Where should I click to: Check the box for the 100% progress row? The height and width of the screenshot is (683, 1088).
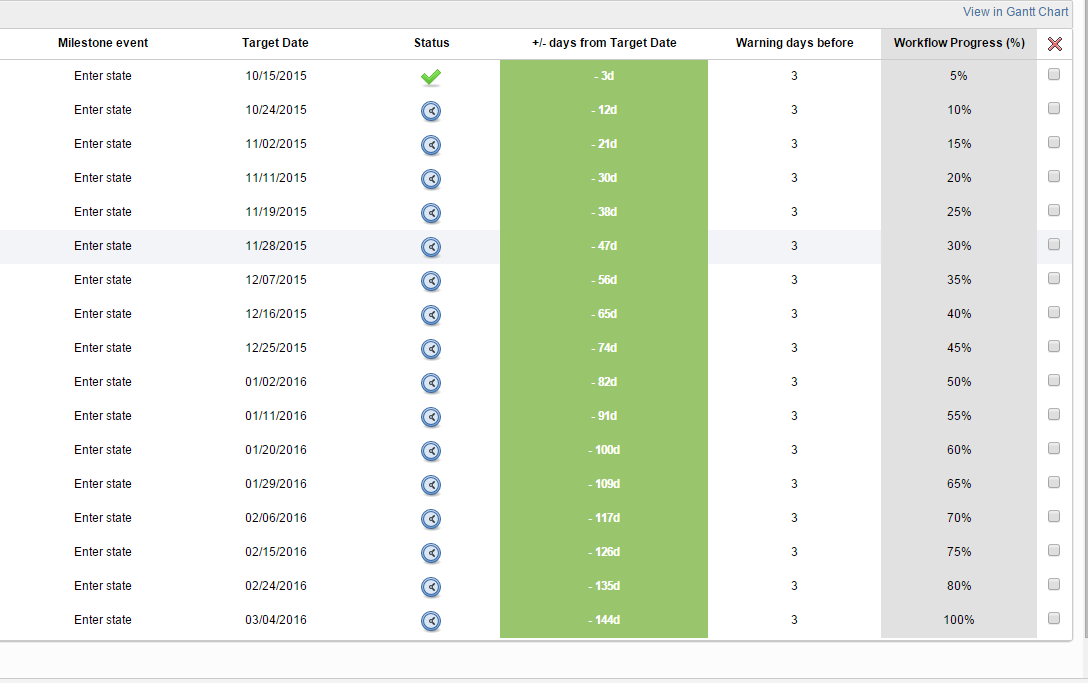(x=1053, y=618)
